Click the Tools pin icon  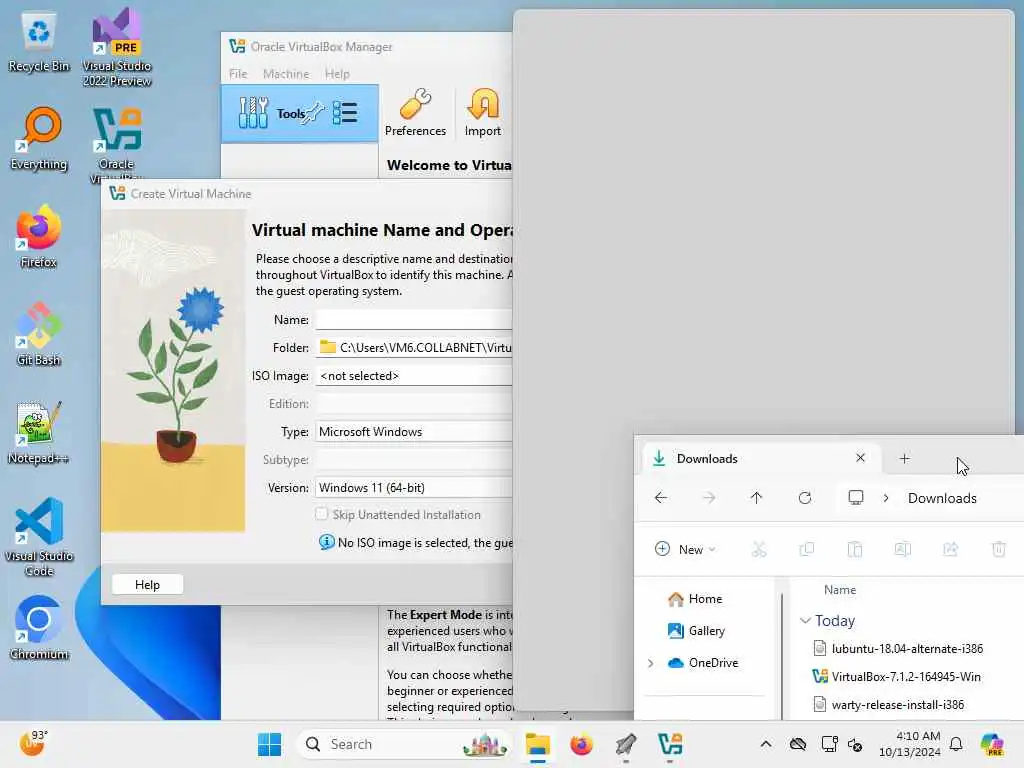pyautogui.click(x=315, y=113)
